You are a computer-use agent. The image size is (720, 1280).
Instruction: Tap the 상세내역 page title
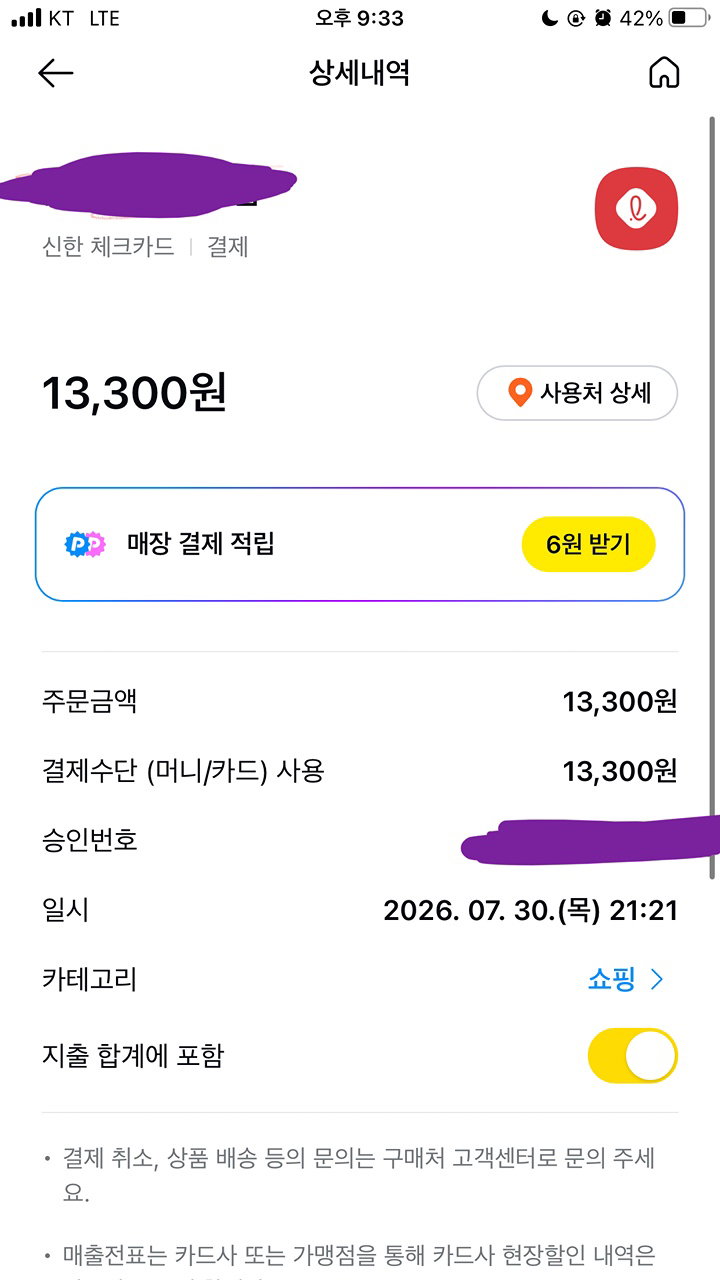coord(360,73)
